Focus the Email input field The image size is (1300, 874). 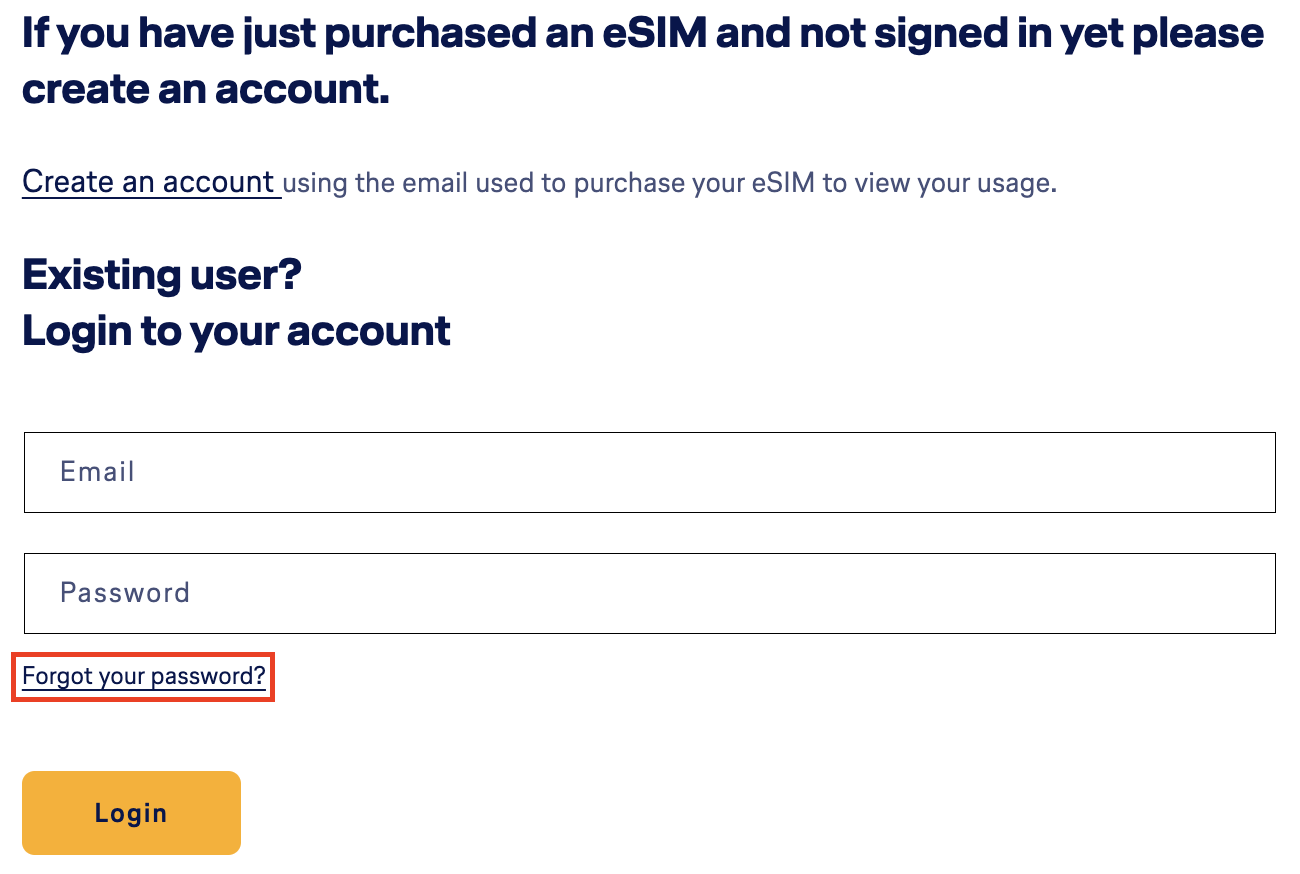pyautogui.click(x=649, y=472)
